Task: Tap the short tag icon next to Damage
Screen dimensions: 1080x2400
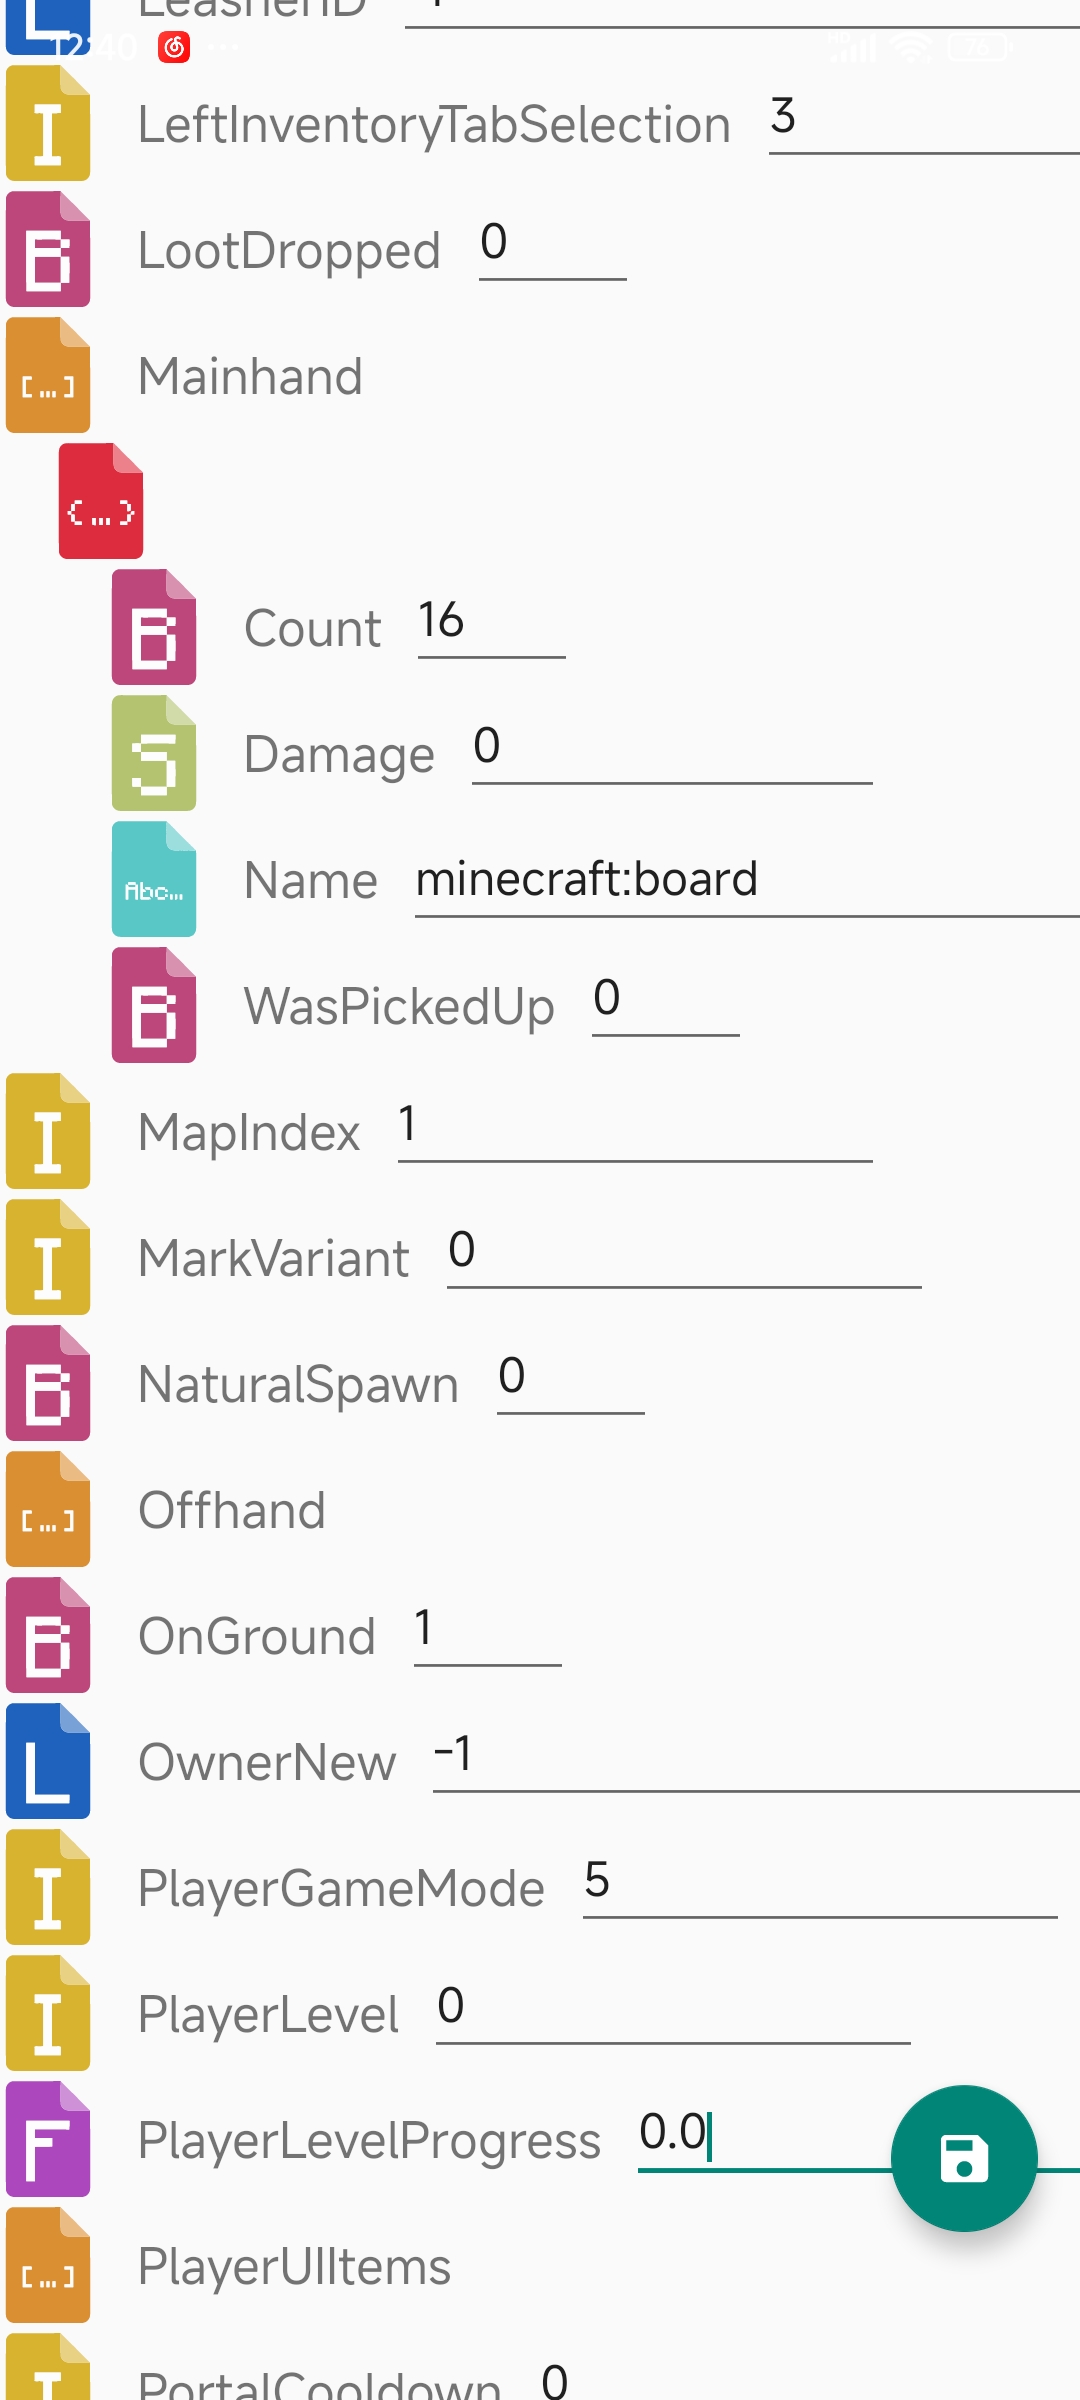Action: click(154, 754)
